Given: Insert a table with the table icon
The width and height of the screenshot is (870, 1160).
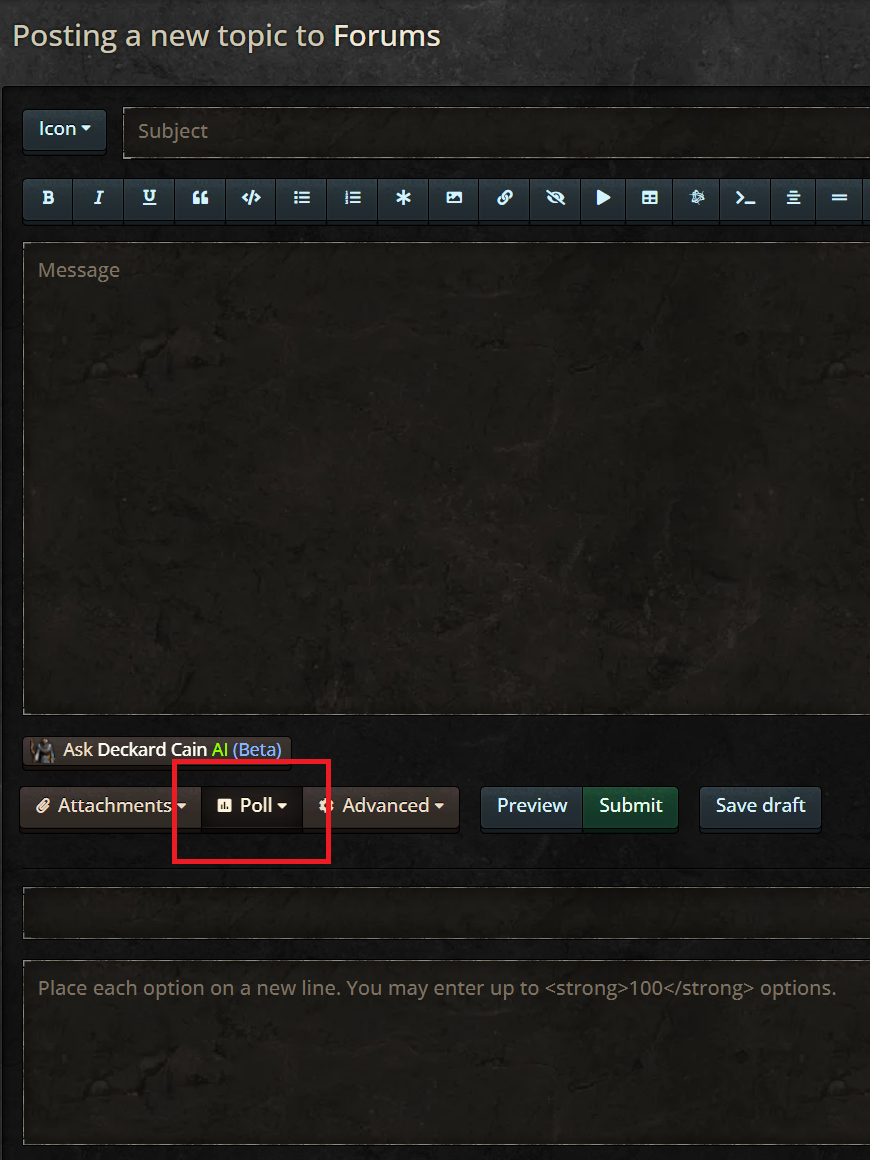Looking at the screenshot, I should tap(650, 198).
